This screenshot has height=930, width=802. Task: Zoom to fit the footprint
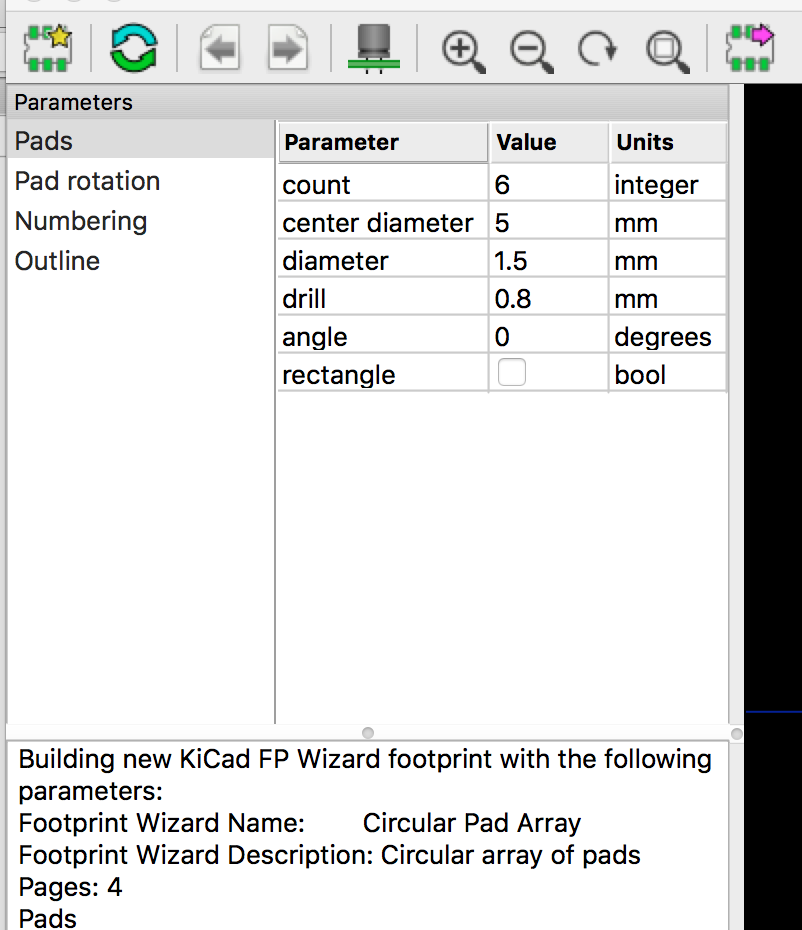[665, 48]
